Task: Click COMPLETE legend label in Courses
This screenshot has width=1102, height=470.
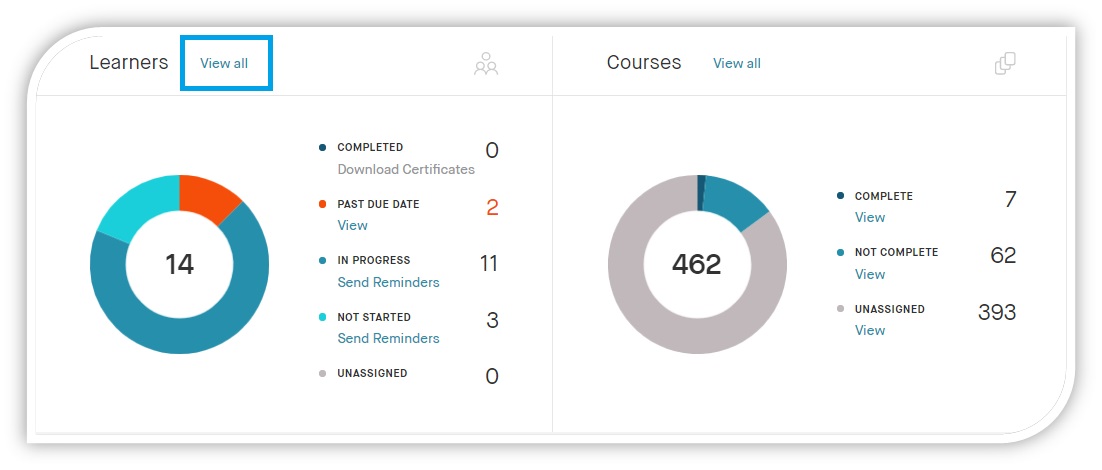Action: pyautogui.click(x=884, y=197)
